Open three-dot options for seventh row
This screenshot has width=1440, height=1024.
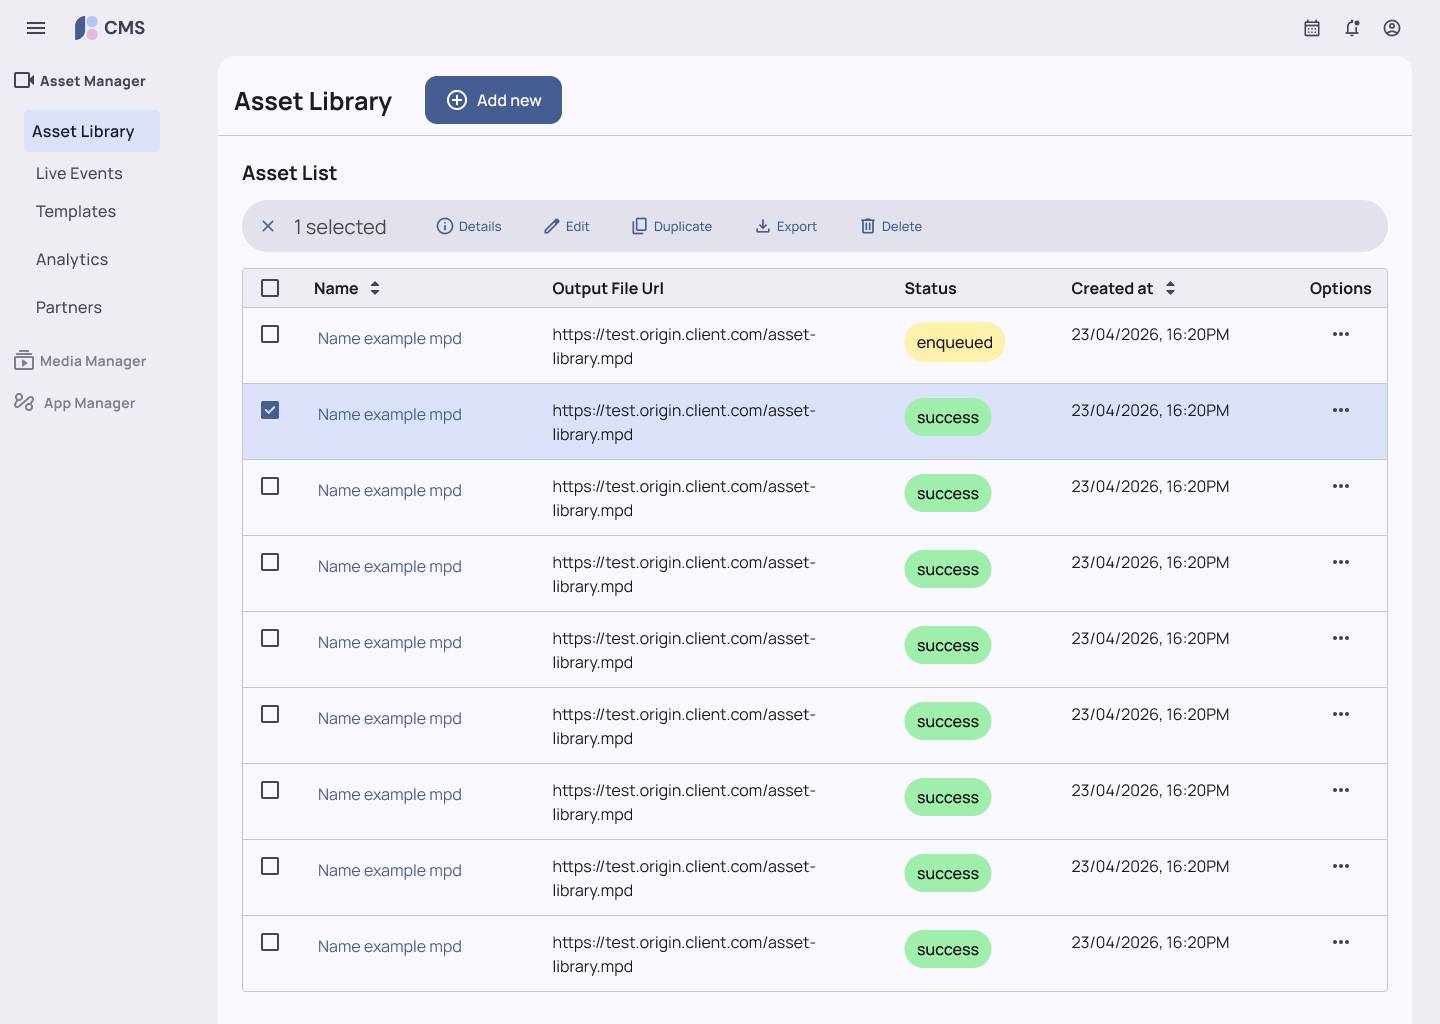pos(1341,790)
